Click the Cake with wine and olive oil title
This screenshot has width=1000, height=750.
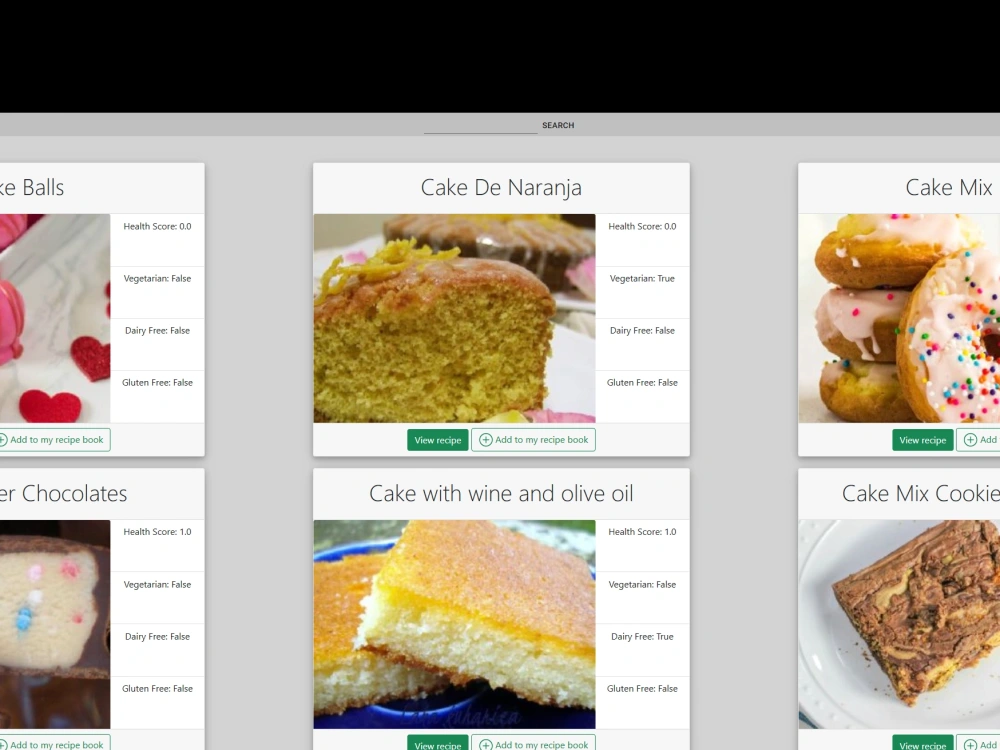pyautogui.click(x=500, y=493)
